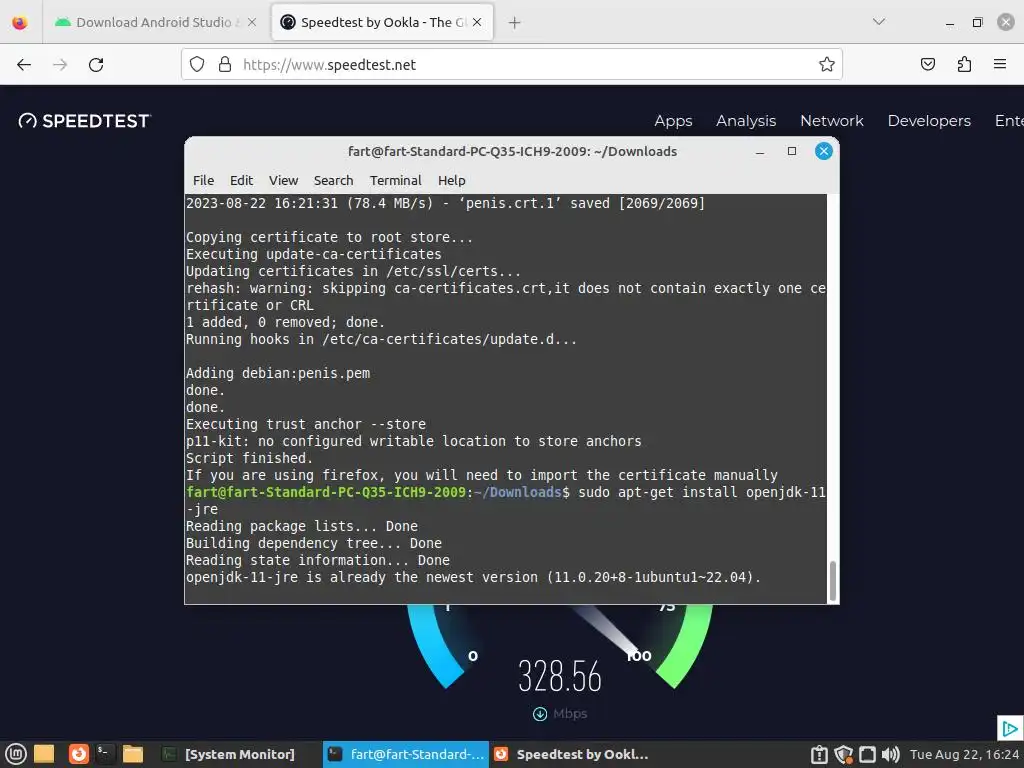Viewport: 1024px width, 768px height.
Task: Launch Firefox from the taskbar launcher
Action: coord(79,754)
